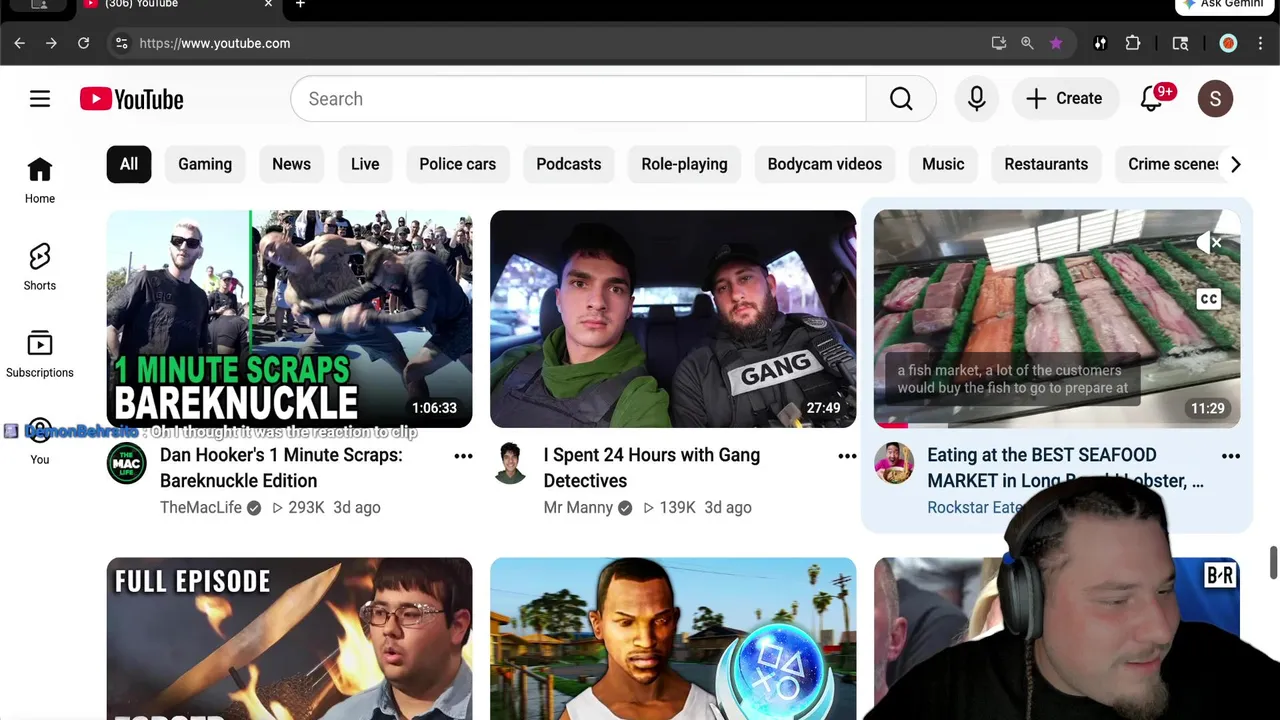This screenshot has height=720, width=1280.
Task: Open options for seafood market video
Action: click(1231, 456)
